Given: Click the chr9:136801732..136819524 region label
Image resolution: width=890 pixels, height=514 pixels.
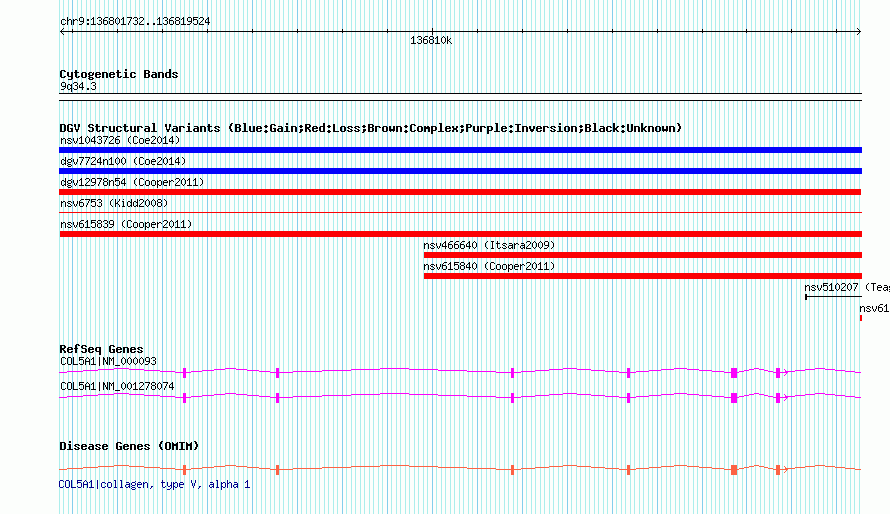Looking at the screenshot, I should (x=135, y=22).
